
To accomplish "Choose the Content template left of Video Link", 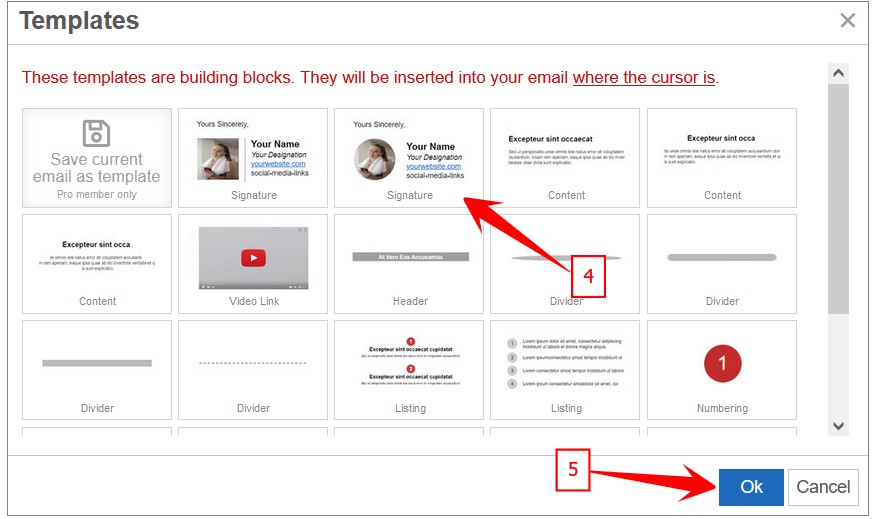I will pyautogui.click(x=97, y=264).
